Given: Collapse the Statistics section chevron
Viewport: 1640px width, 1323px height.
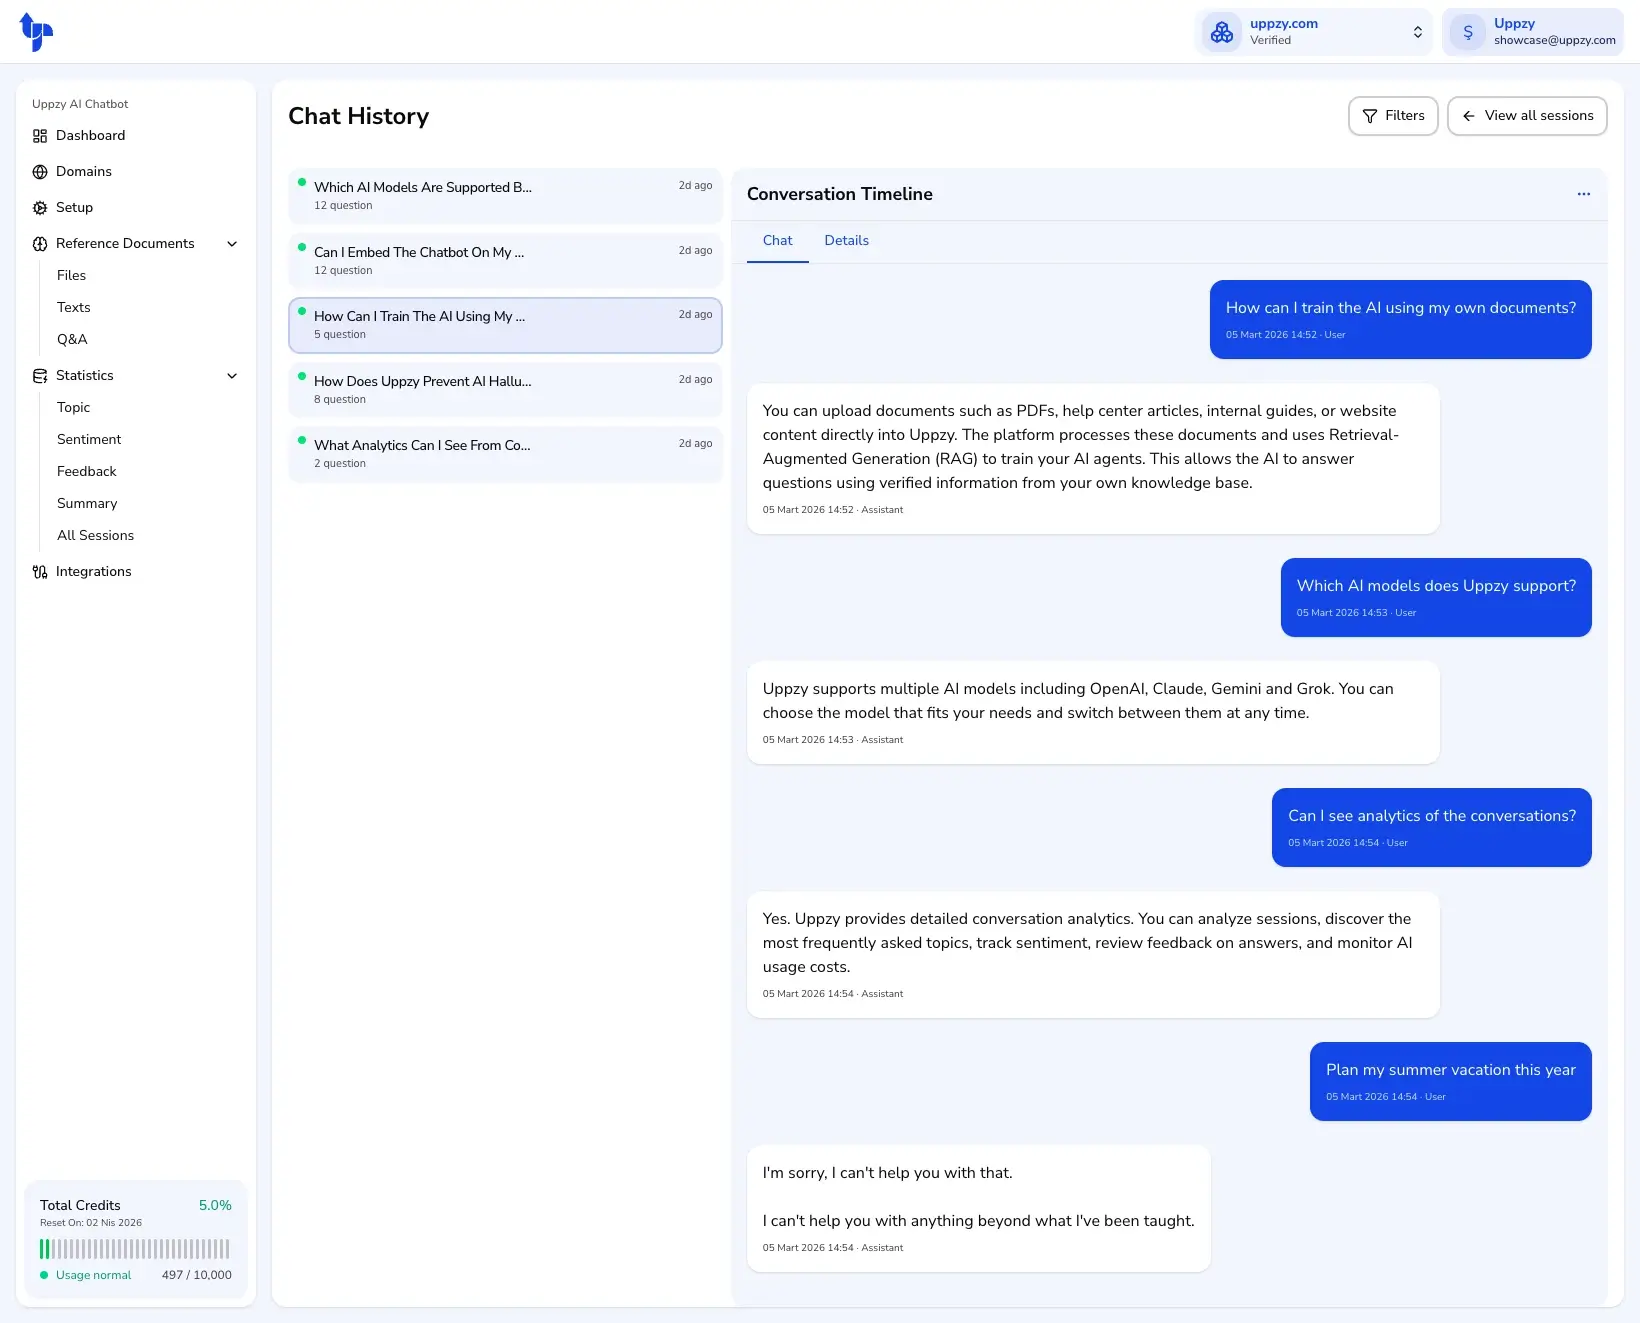Looking at the screenshot, I should tap(232, 376).
